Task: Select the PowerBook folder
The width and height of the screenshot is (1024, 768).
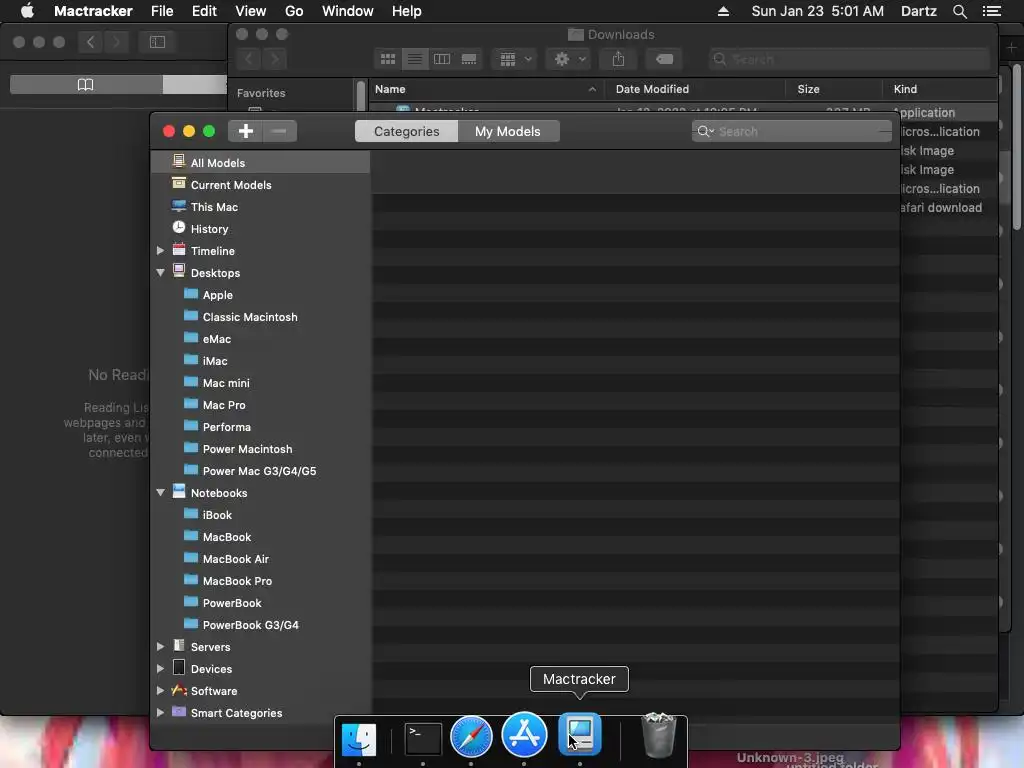Action: [261, 603]
